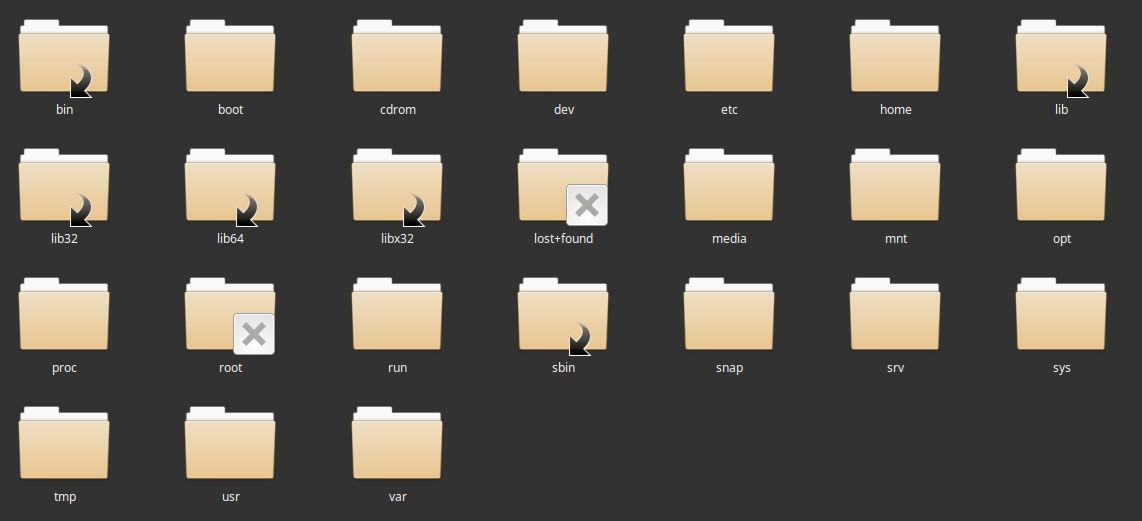This screenshot has width=1142, height=521.
Task: Click the 'lib32' name label
Action: [64, 238]
